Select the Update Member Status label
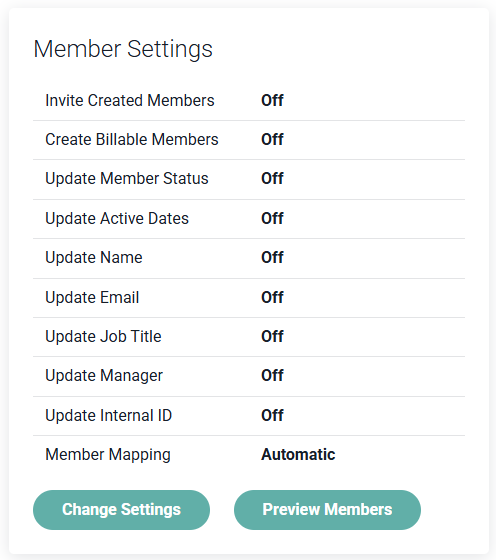 pyautogui.click(x=127, y=179)
